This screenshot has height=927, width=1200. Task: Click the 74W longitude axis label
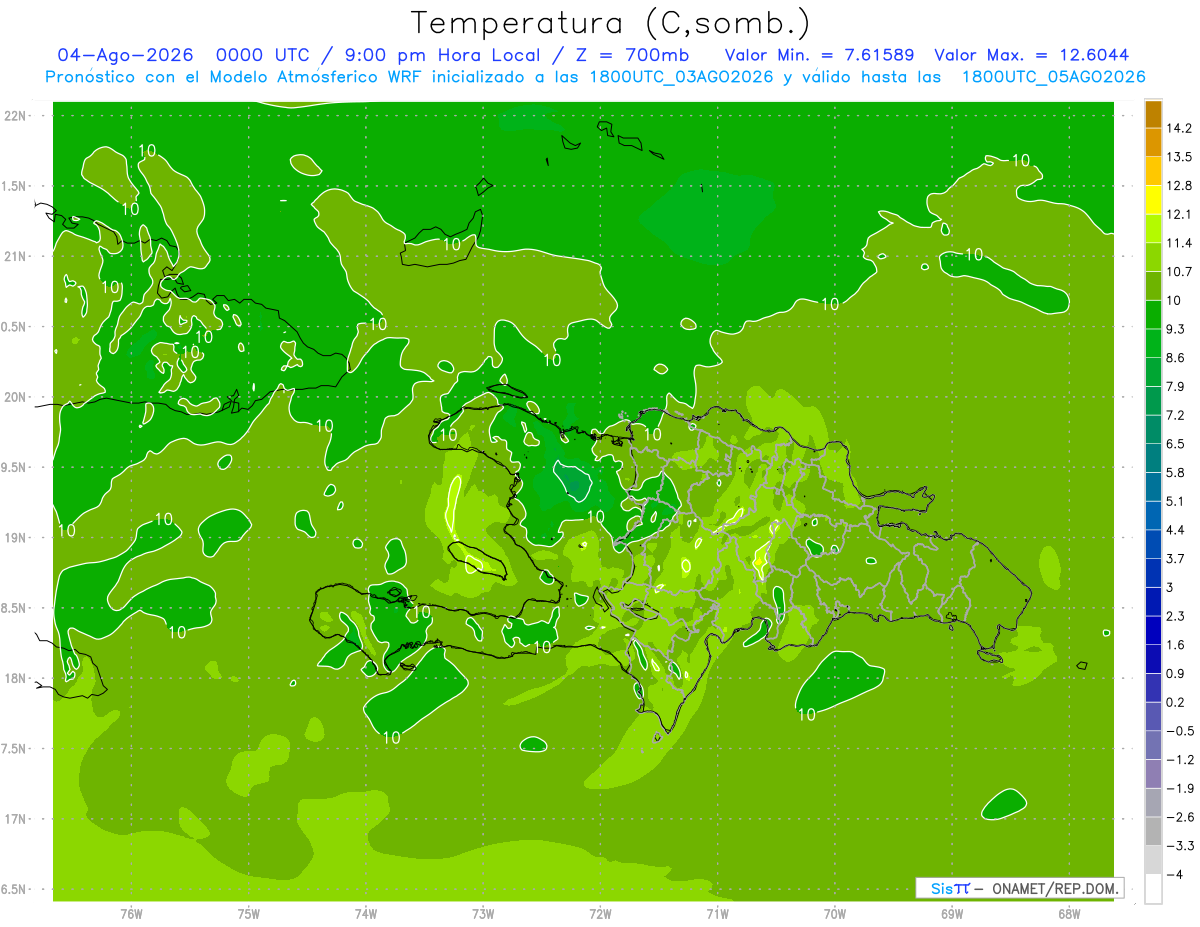click(366, 913)
